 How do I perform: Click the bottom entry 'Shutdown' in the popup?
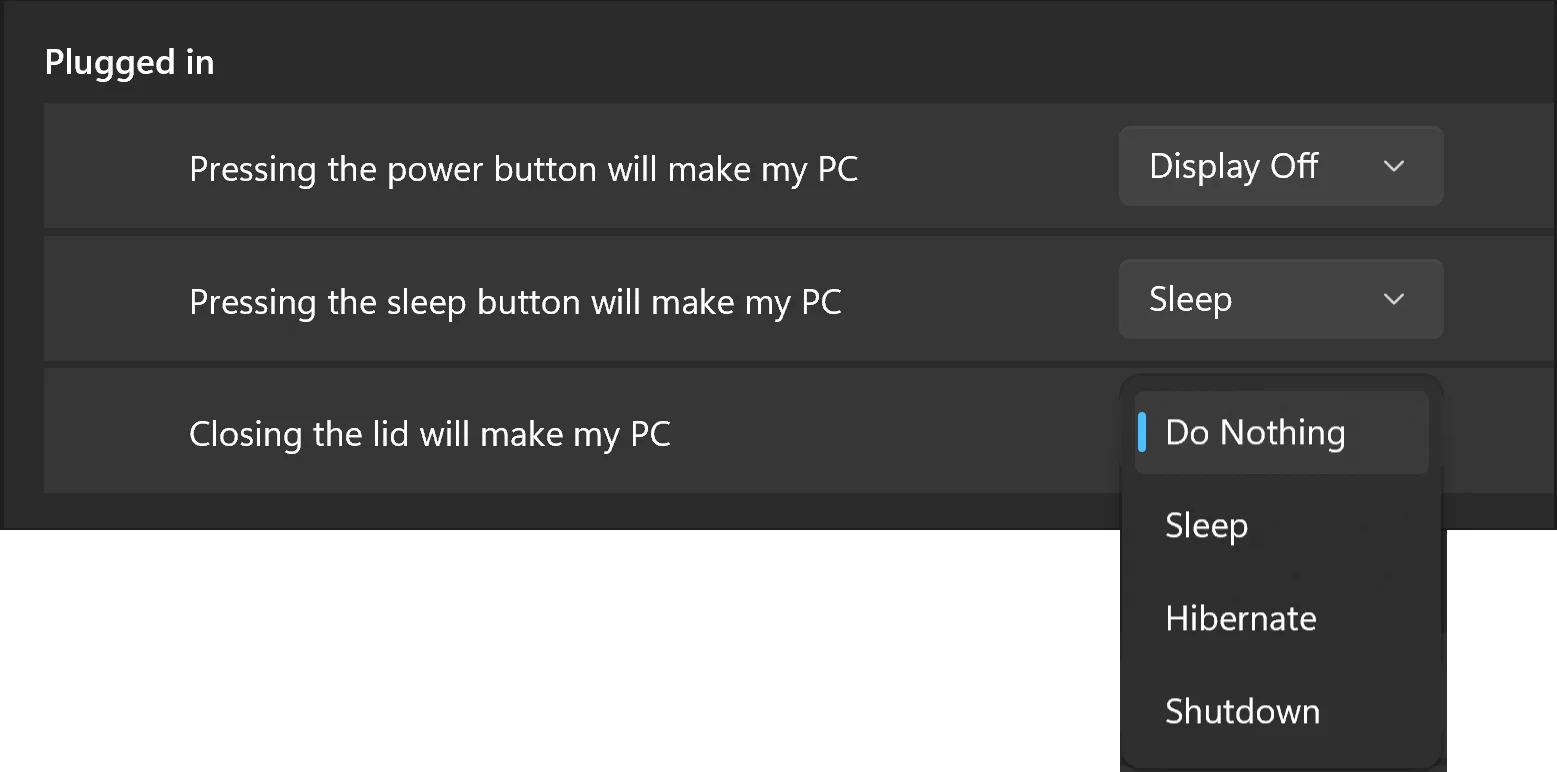click(x=1243, y=711)
